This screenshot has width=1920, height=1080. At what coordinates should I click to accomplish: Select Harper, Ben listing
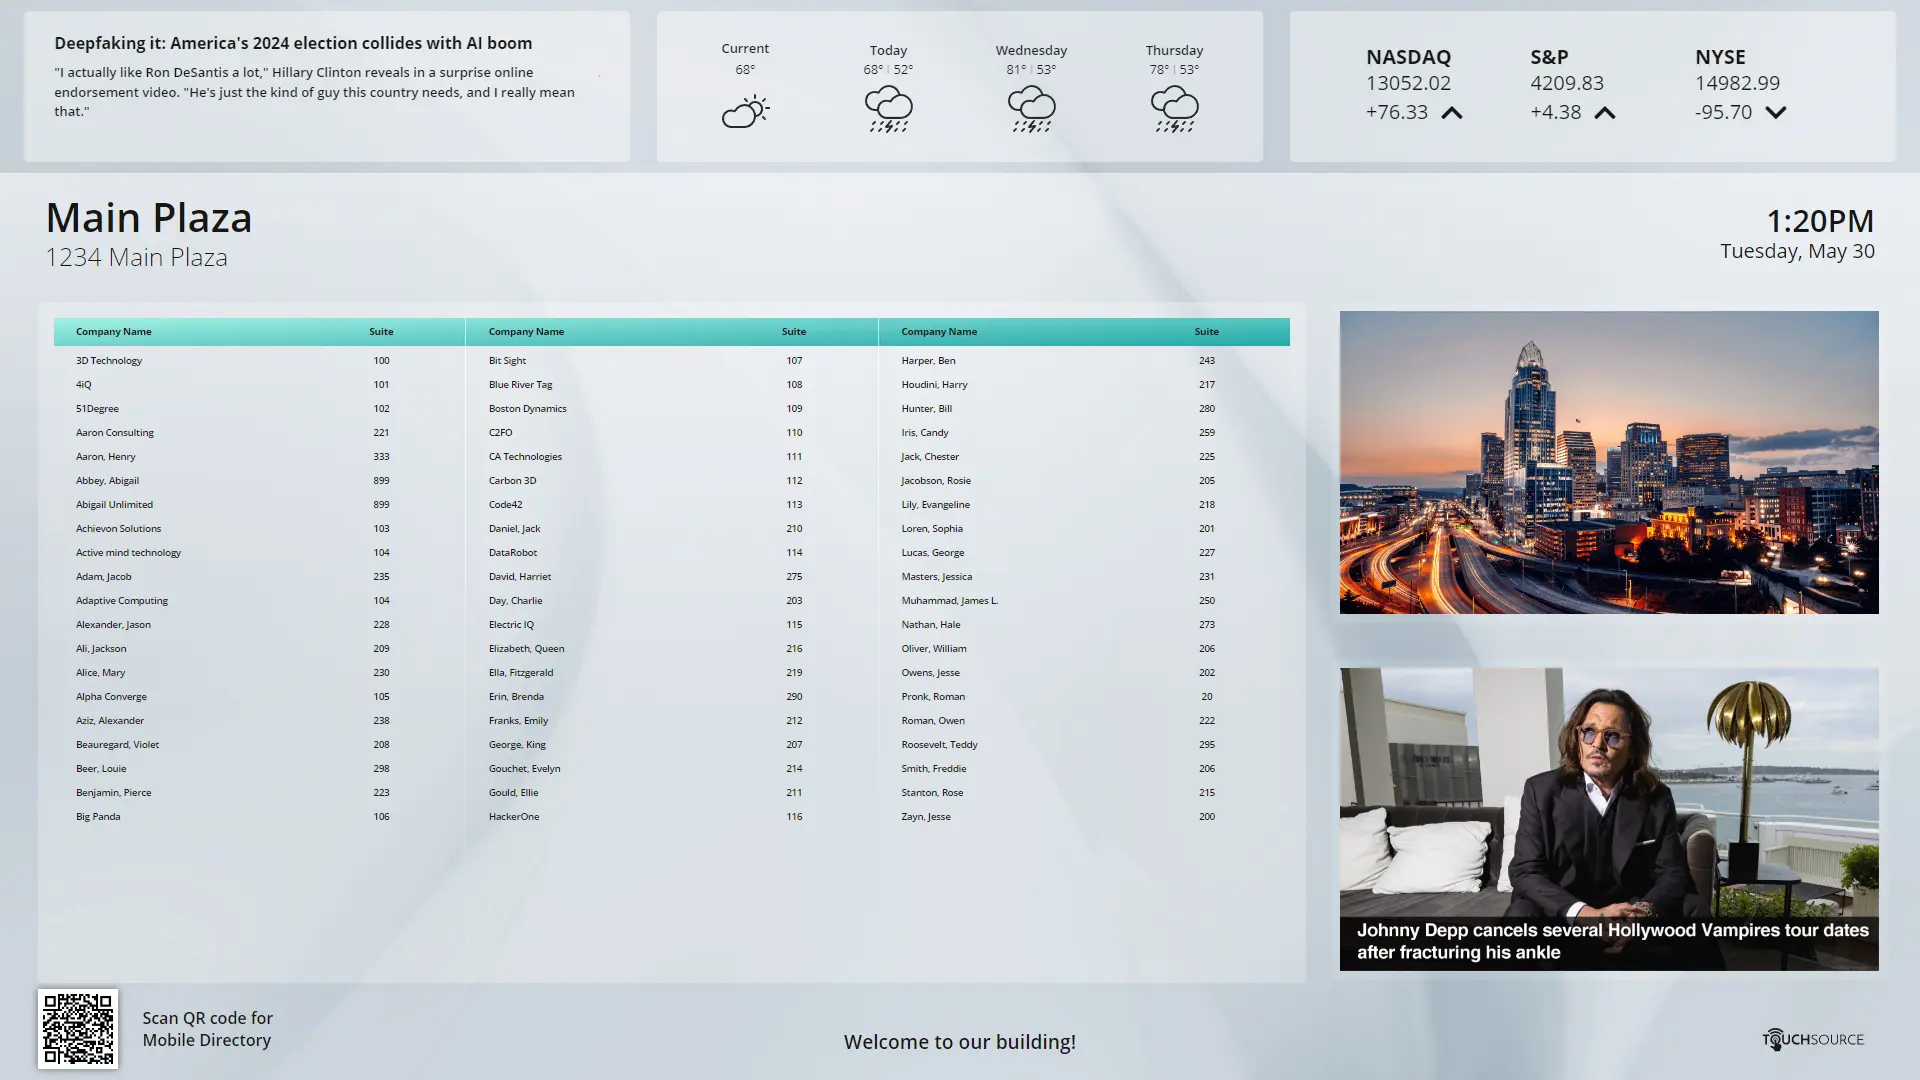click(1084, 361)
